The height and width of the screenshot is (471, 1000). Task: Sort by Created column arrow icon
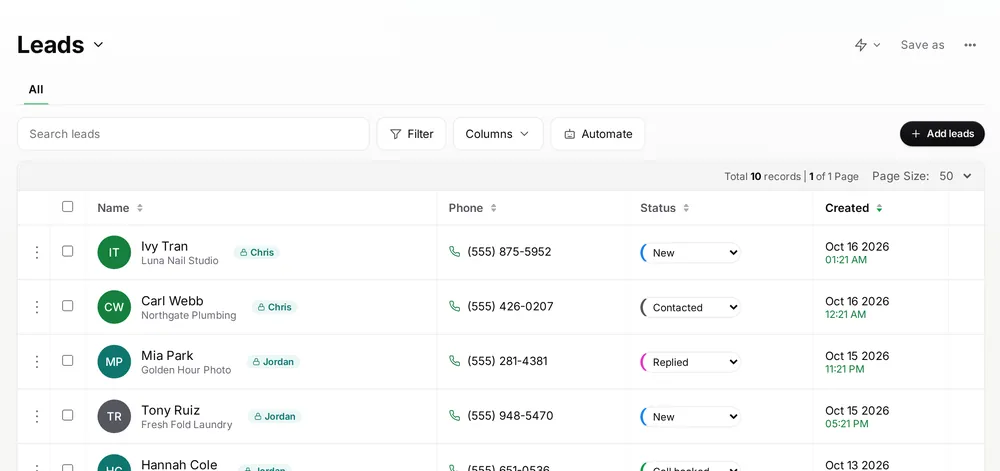pyautogui.click(x=879, y=208)
